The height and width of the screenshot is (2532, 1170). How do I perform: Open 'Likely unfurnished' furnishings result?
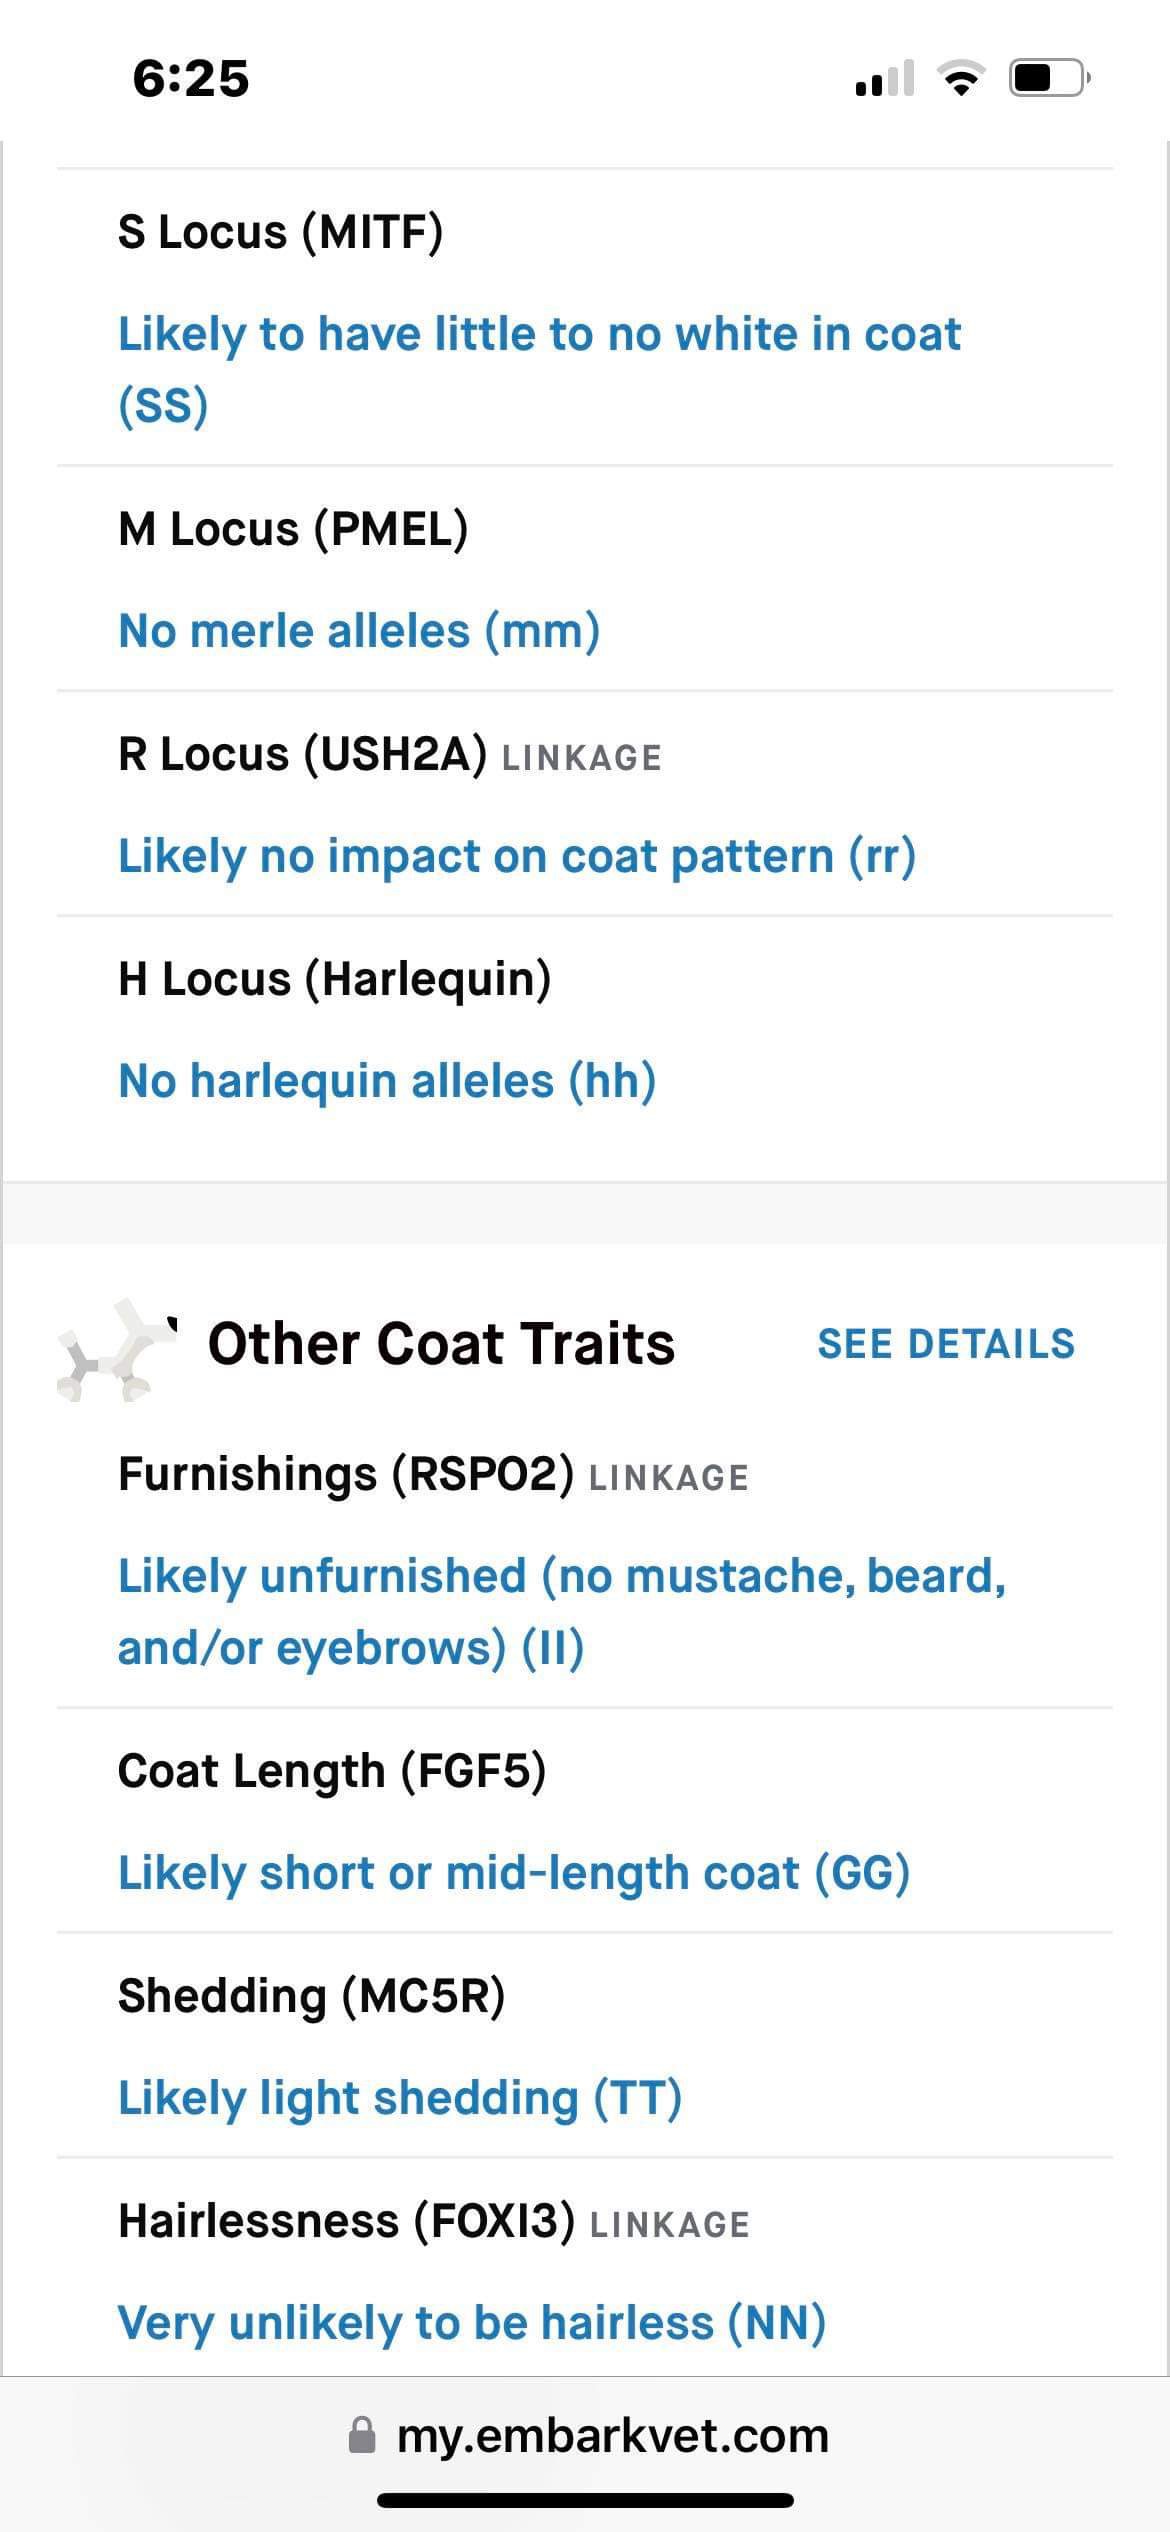point(562,1611)
